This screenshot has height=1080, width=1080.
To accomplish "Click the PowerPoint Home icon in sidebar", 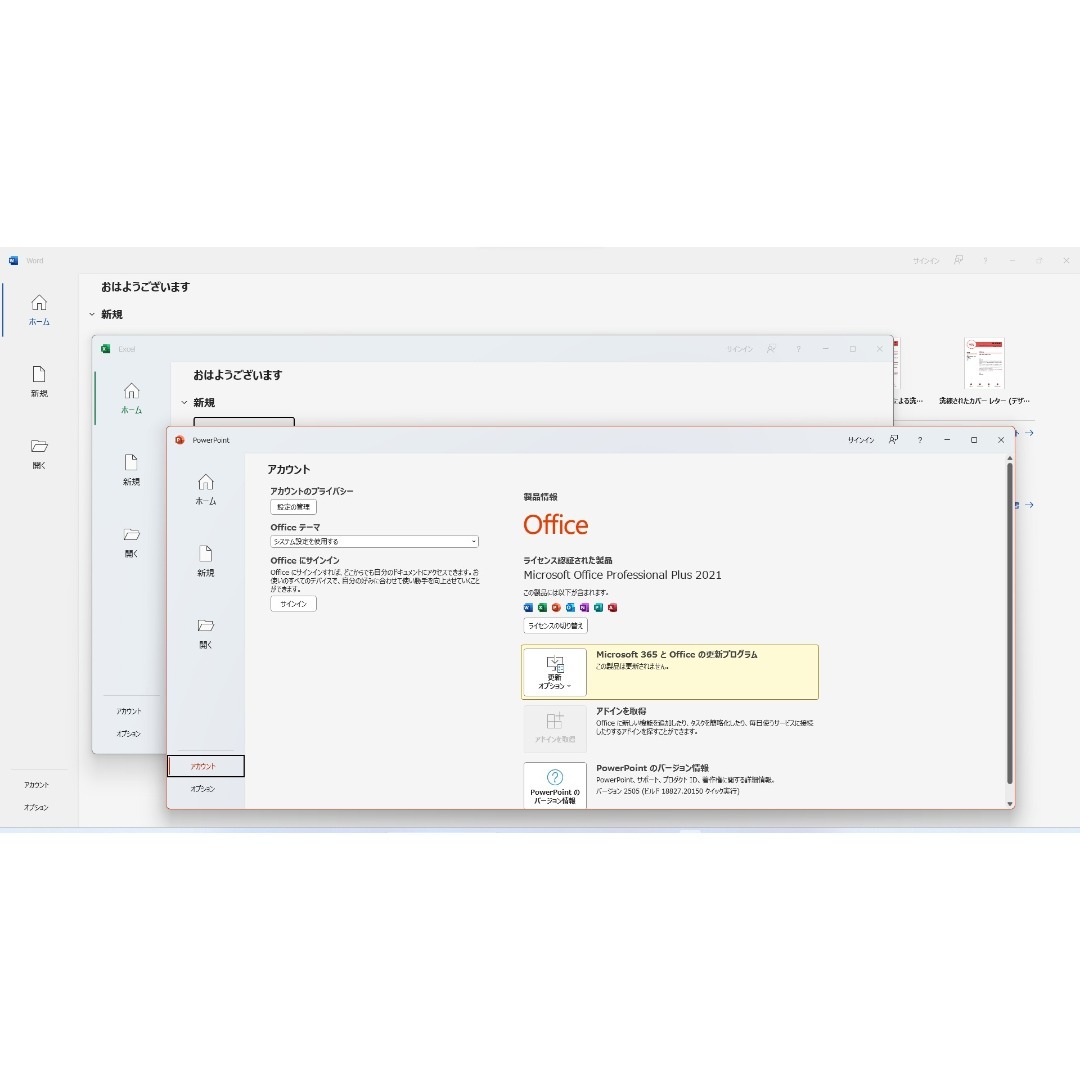I will click(x=206, y=483).
